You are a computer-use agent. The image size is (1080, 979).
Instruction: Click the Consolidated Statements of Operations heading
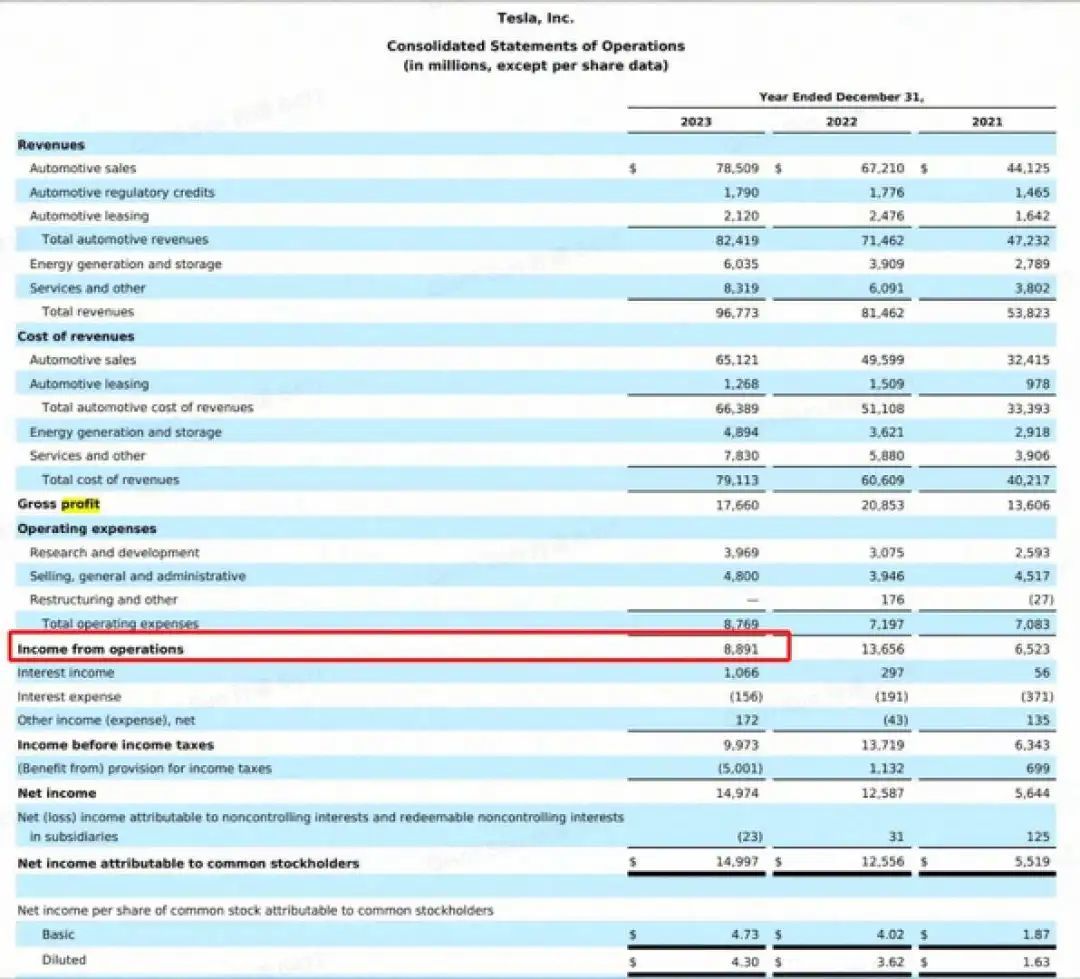tap(535, 46)
